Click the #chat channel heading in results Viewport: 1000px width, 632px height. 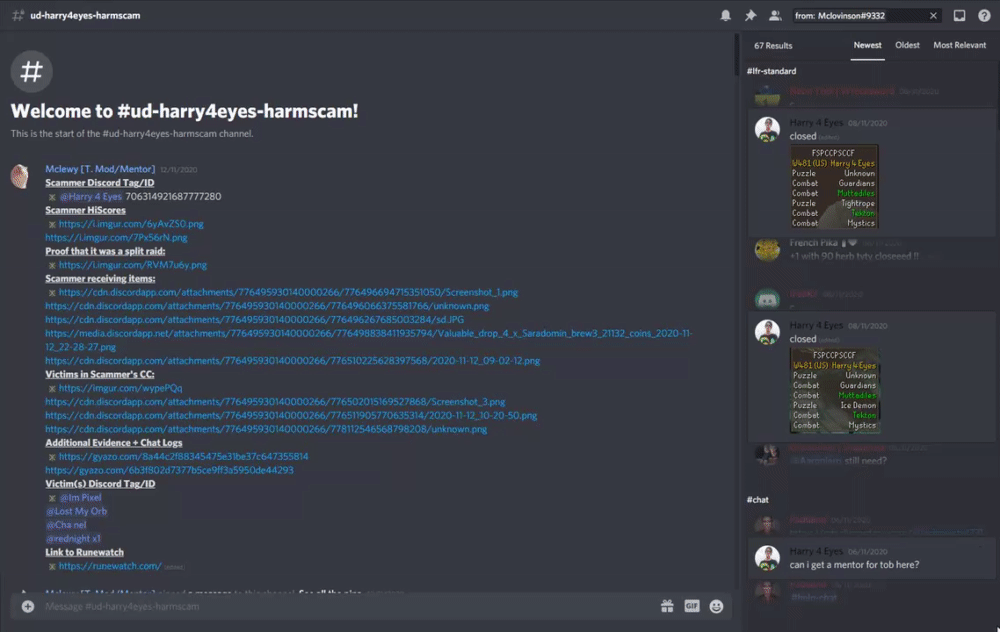point(758,499)
